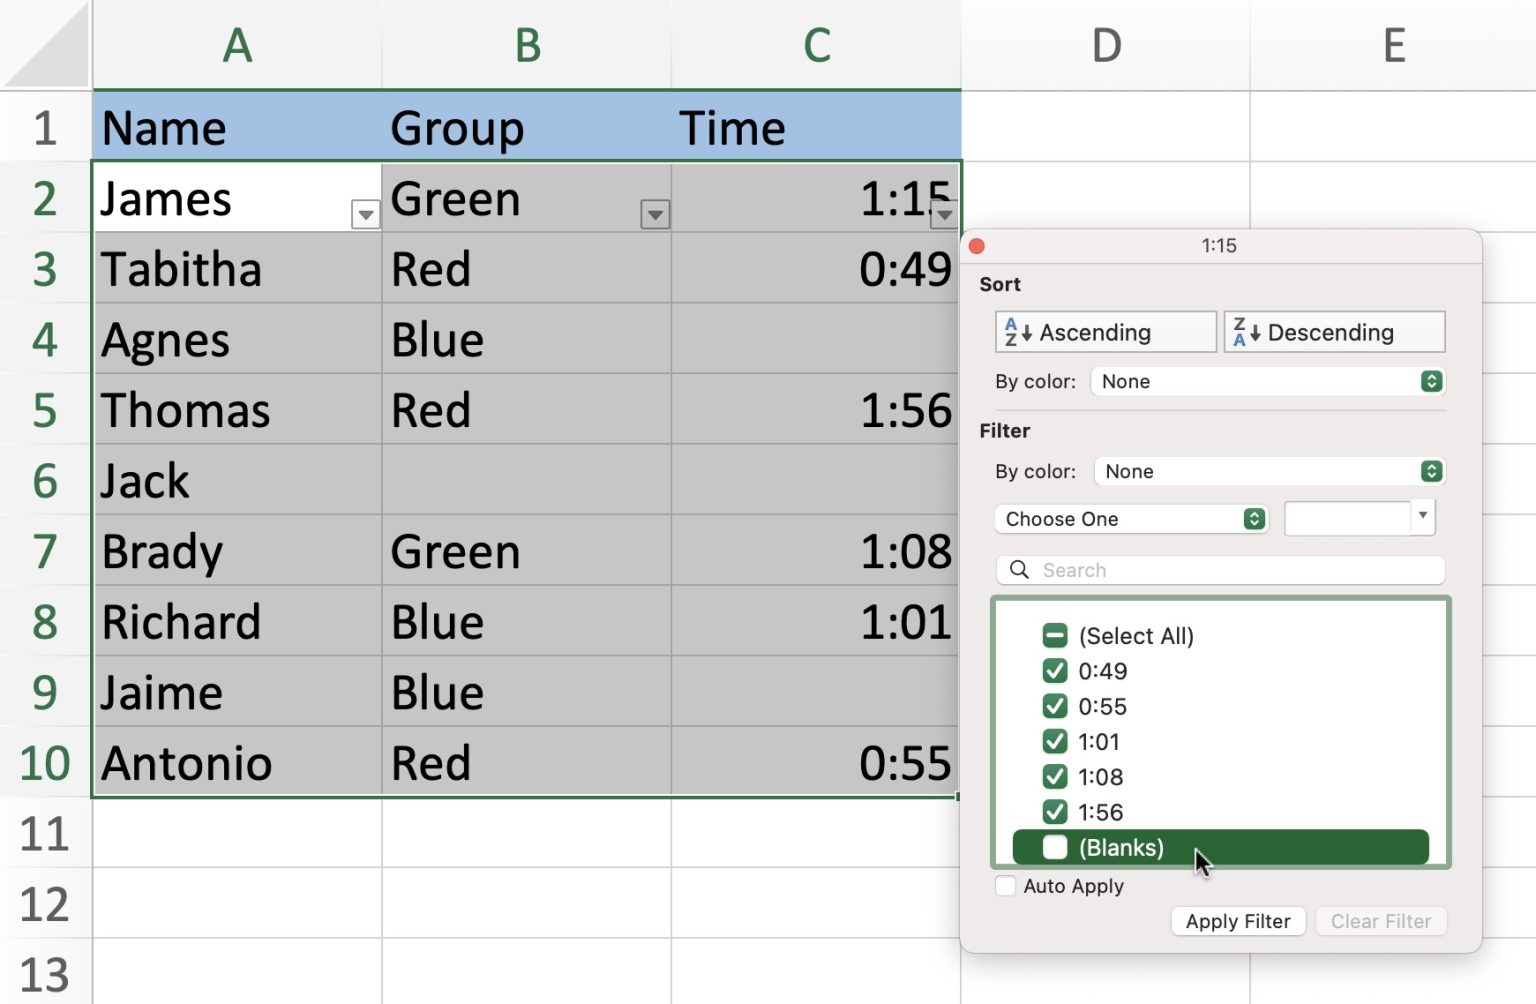The width and height of the screenshot is (1536, 1004).
Task: Open the Group column filter arrow
Action: (x=655, y=213)
